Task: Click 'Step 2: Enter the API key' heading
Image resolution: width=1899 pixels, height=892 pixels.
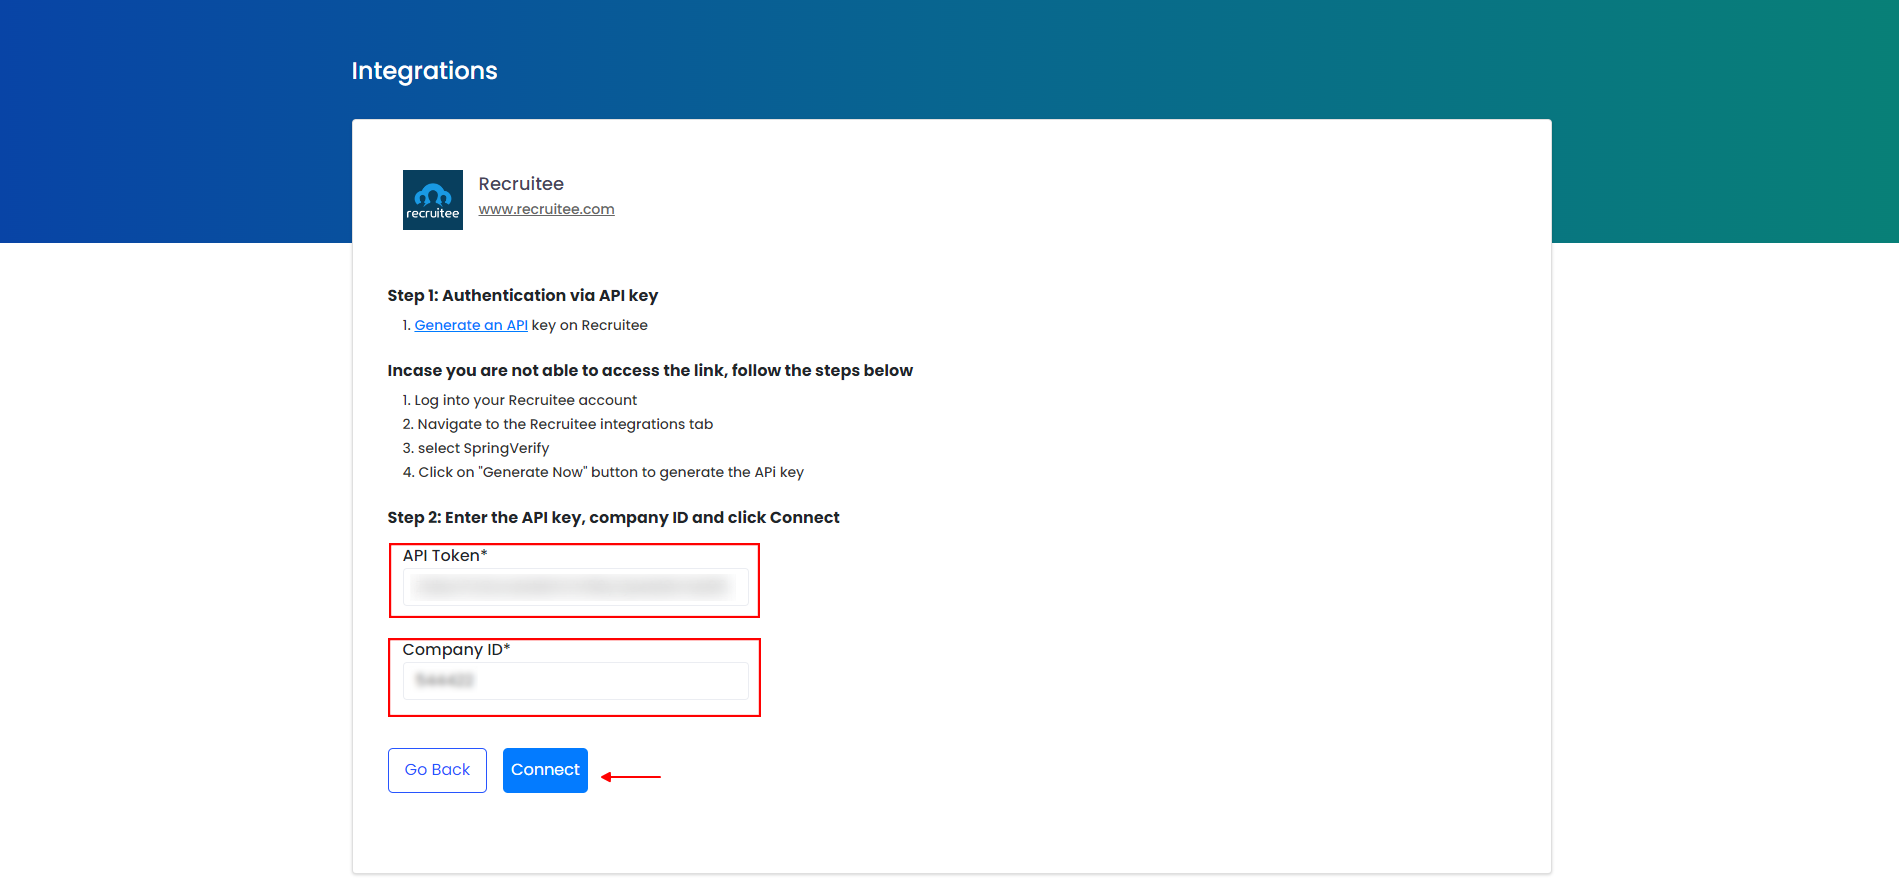Action: (613, 518)
